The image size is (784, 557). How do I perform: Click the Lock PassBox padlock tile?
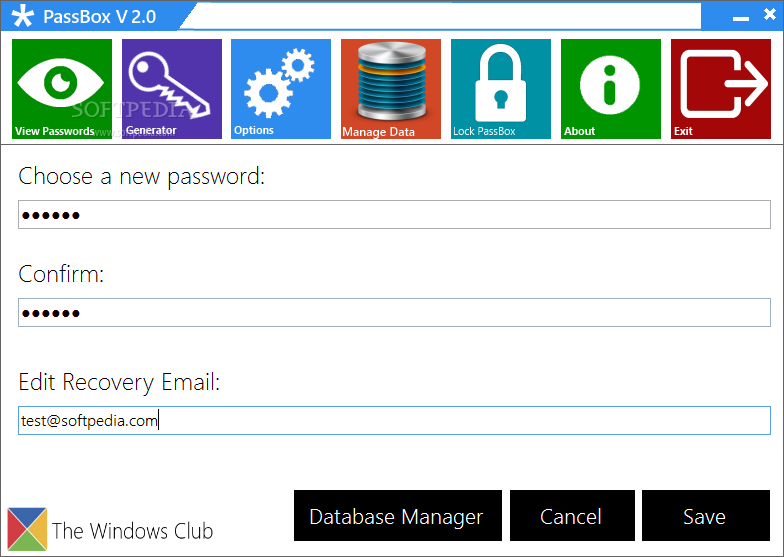500,88
